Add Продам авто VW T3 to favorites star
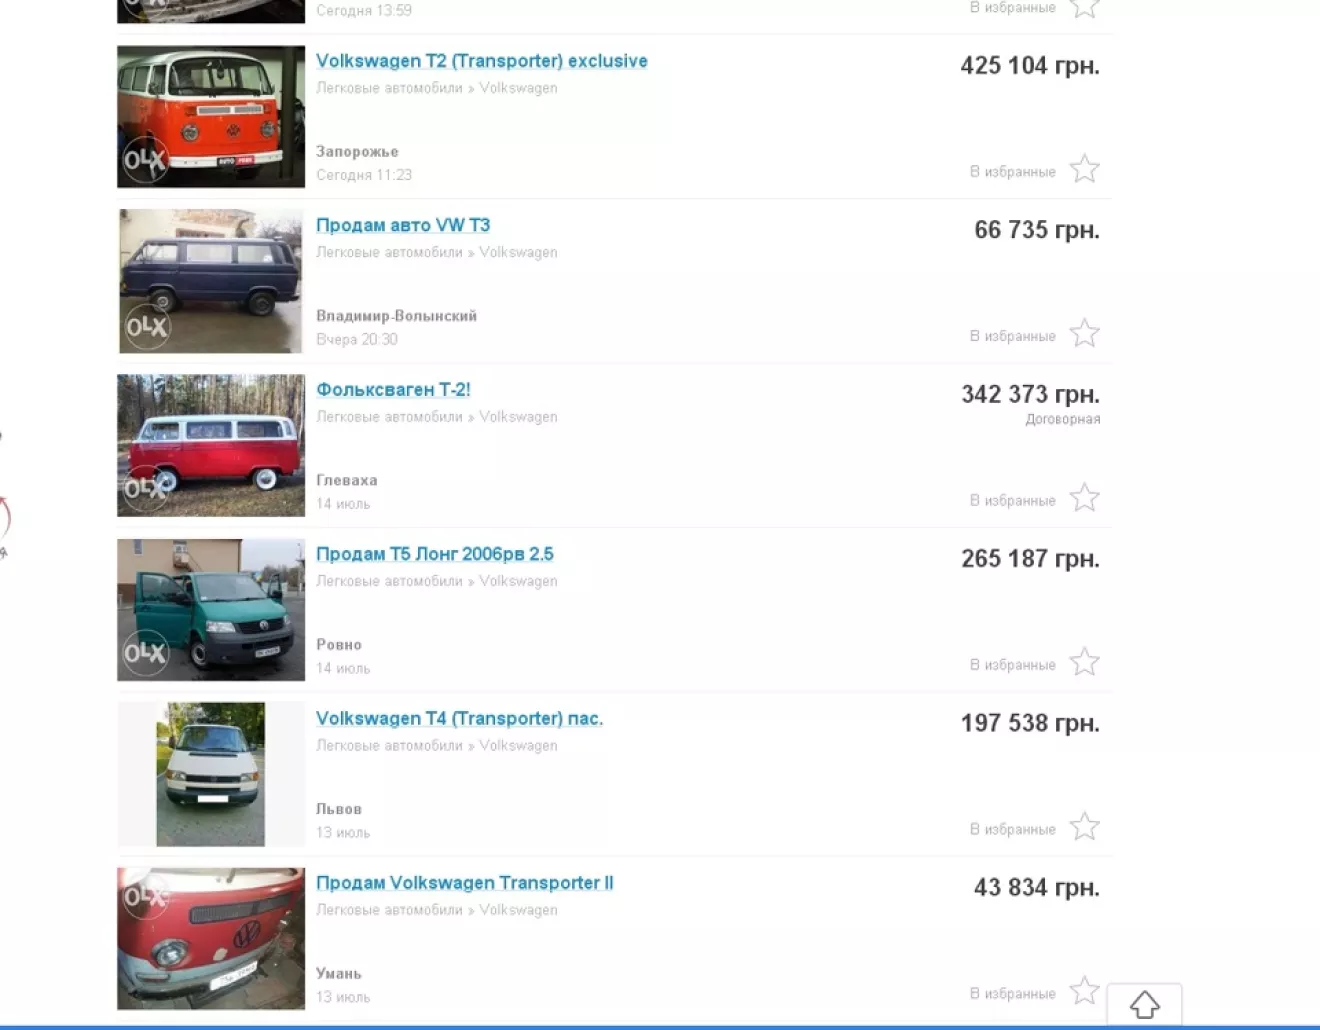The width and height of the screenshot is (1320, 1030). (1085, 333)
